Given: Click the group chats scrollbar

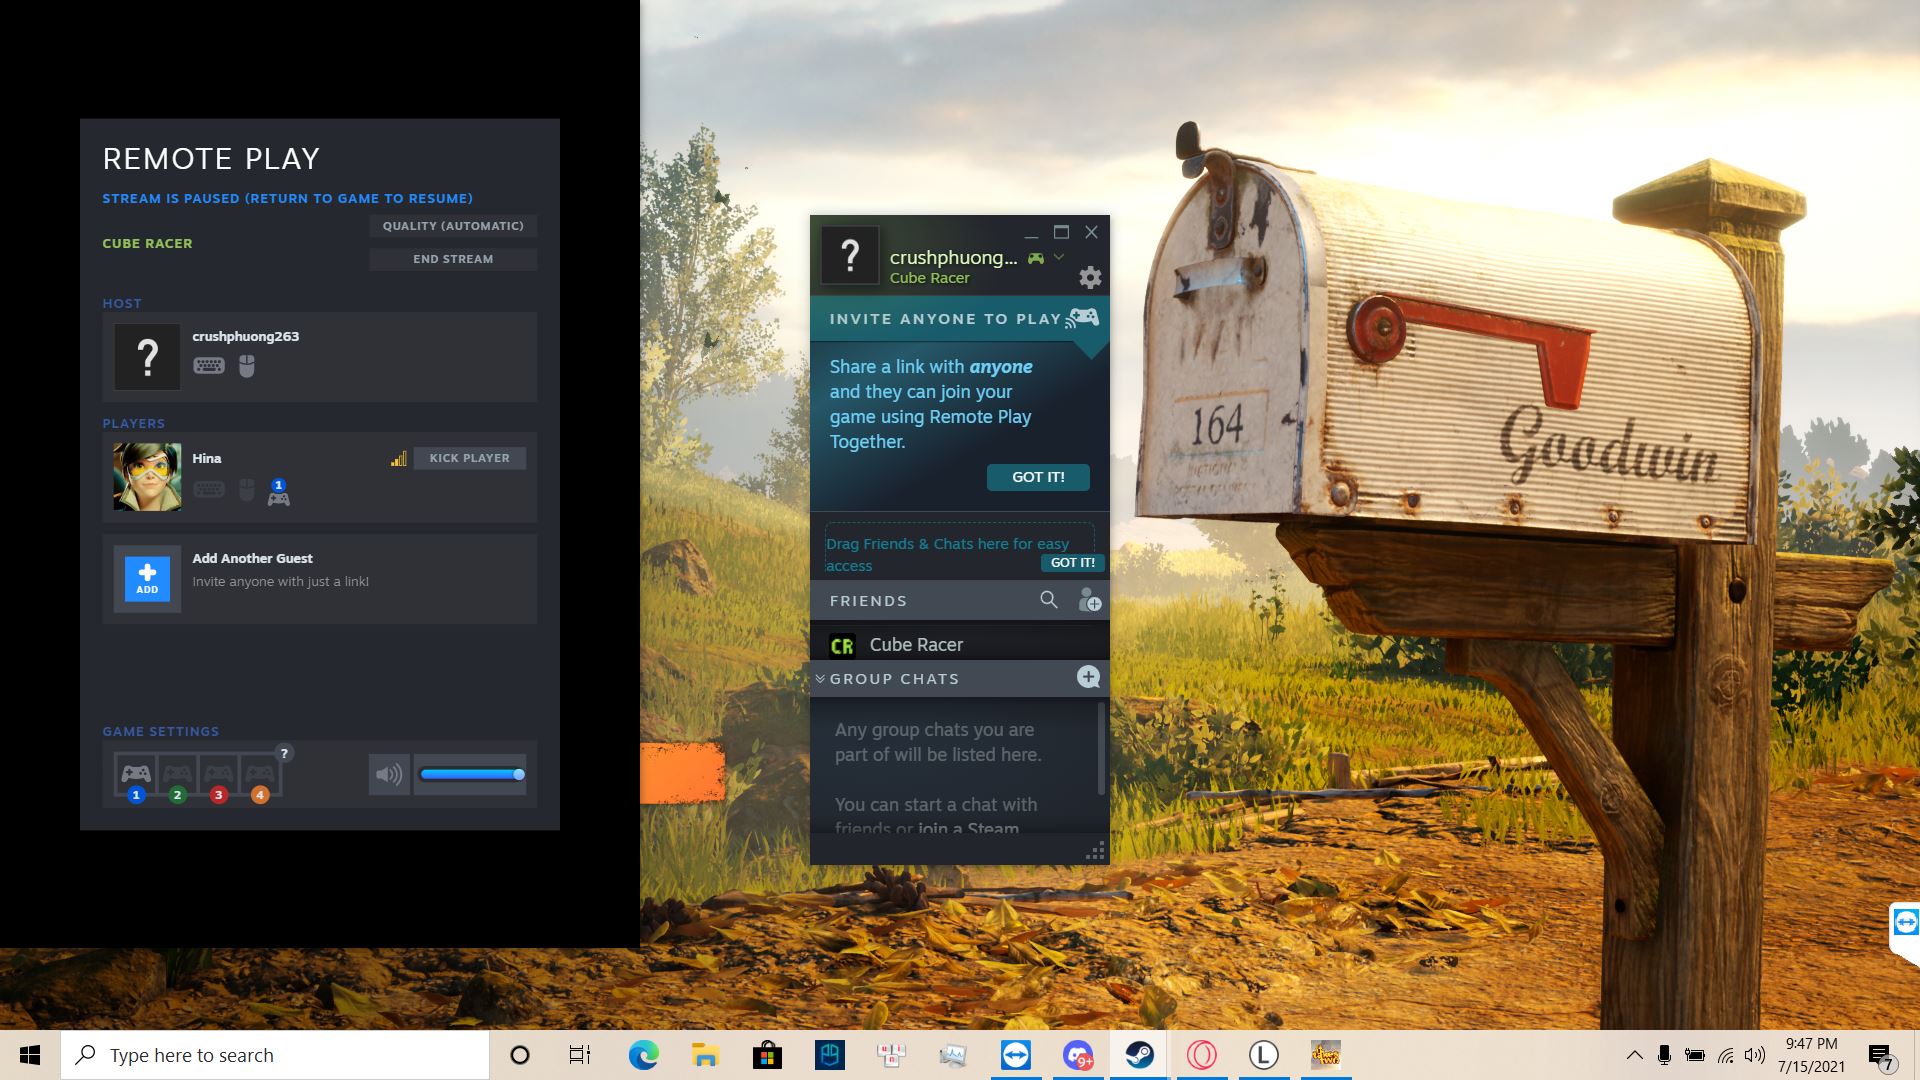Looking at the screenshot, I should (1102, 748).
